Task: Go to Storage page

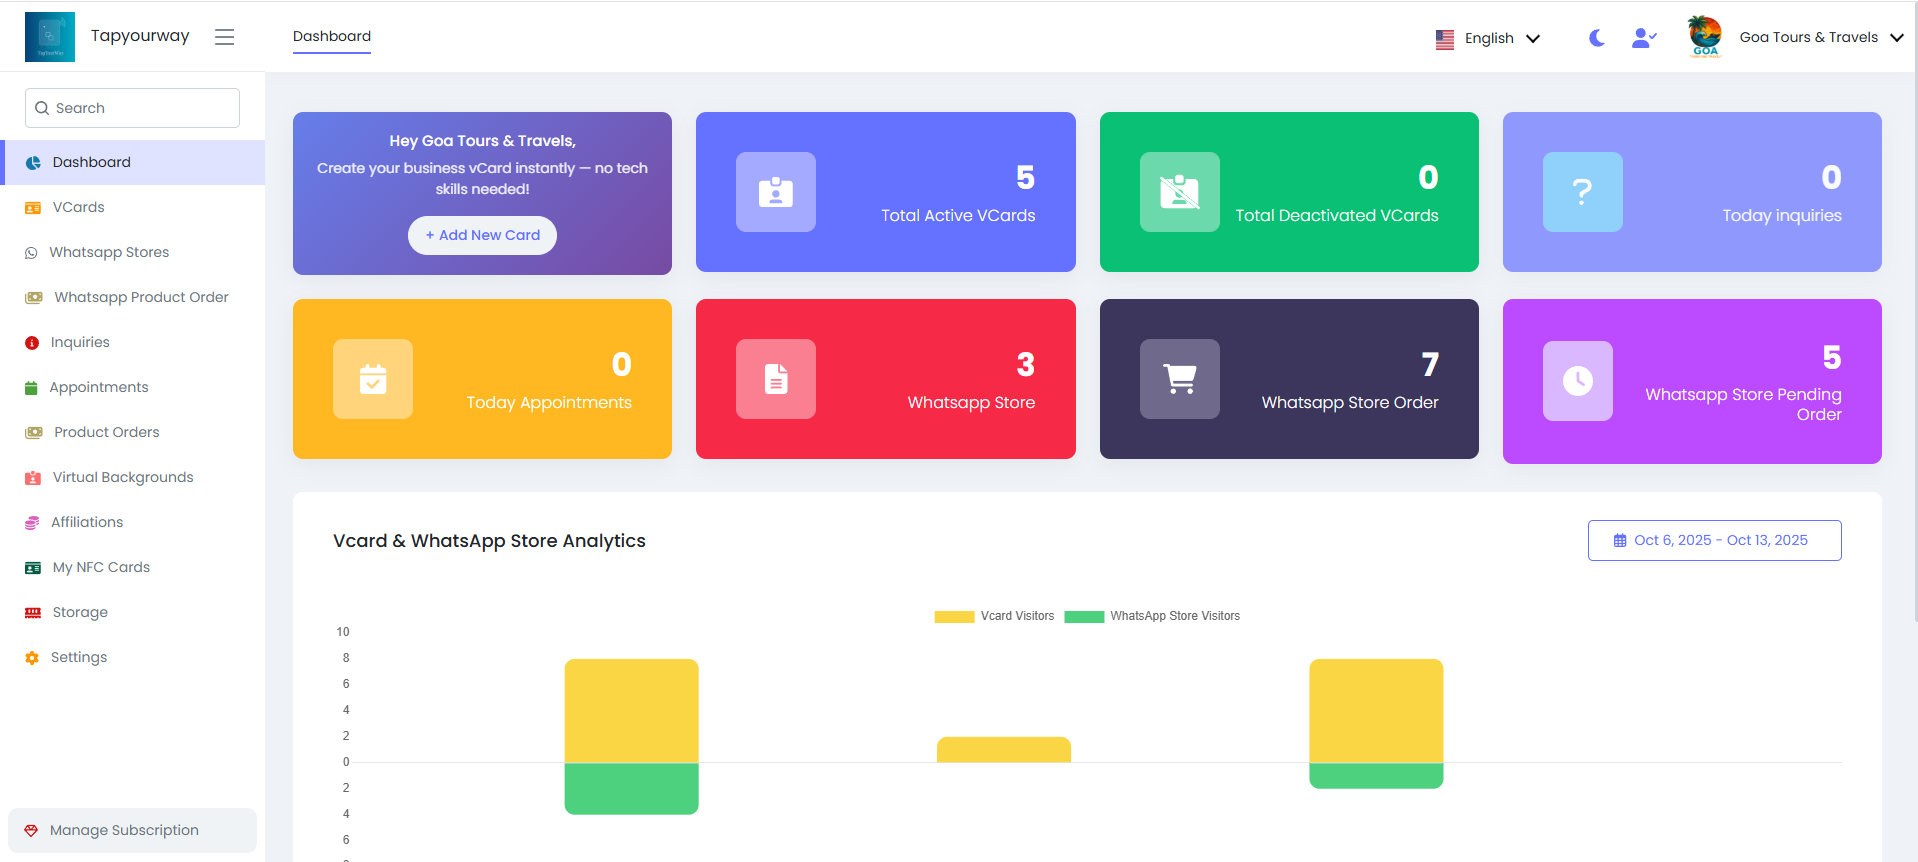Action: click(132, 612)
